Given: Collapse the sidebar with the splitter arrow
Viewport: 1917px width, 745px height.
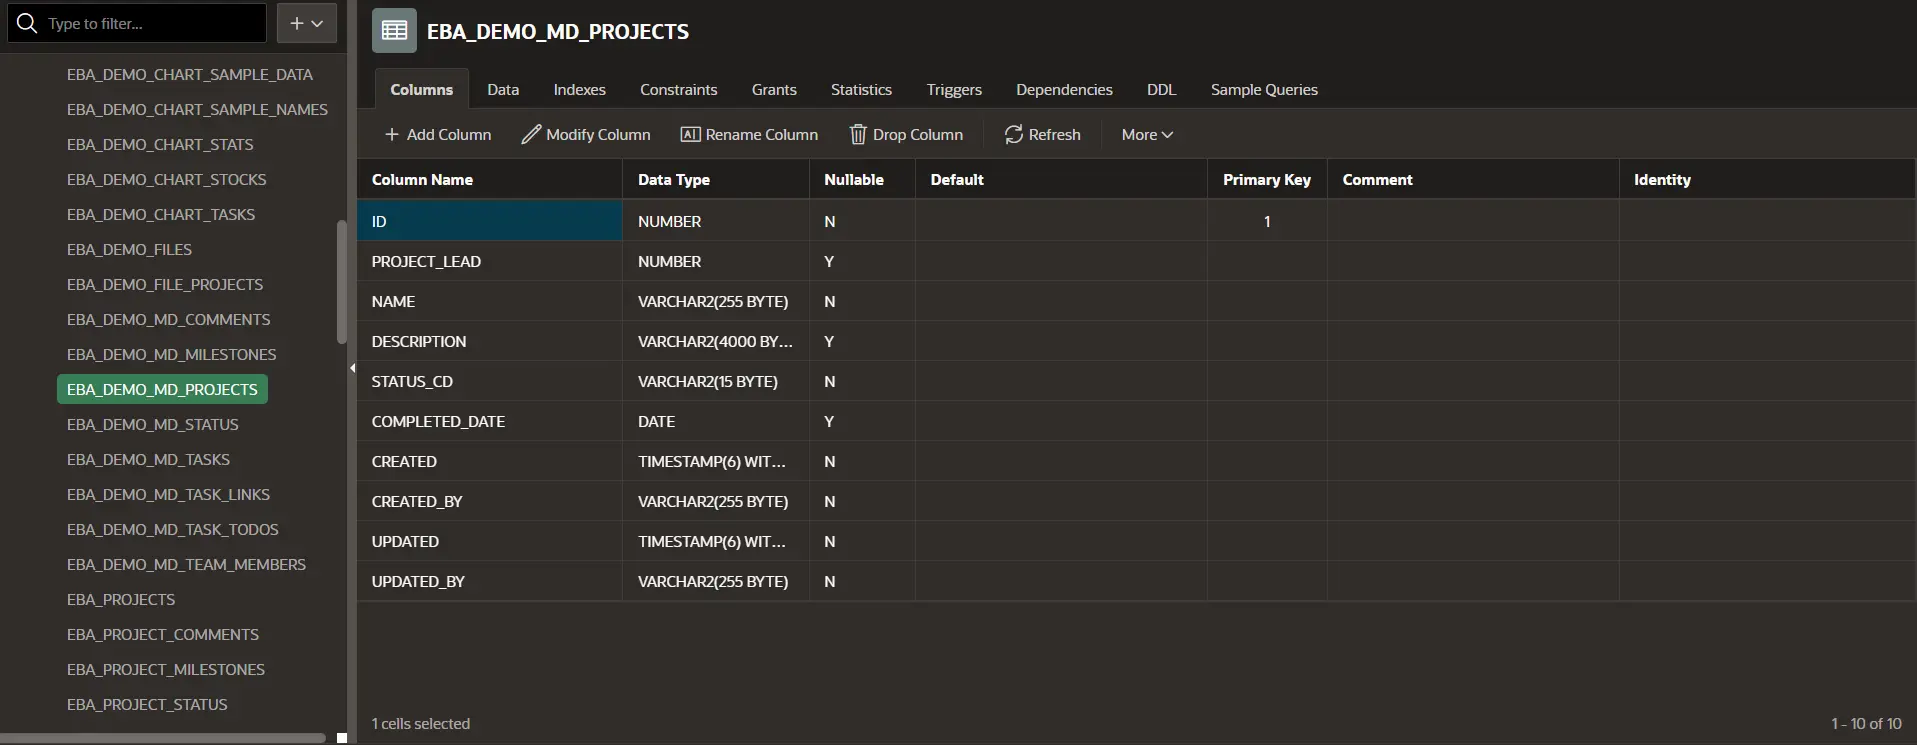Looking at the screenshot, I should tap(352, 368).
